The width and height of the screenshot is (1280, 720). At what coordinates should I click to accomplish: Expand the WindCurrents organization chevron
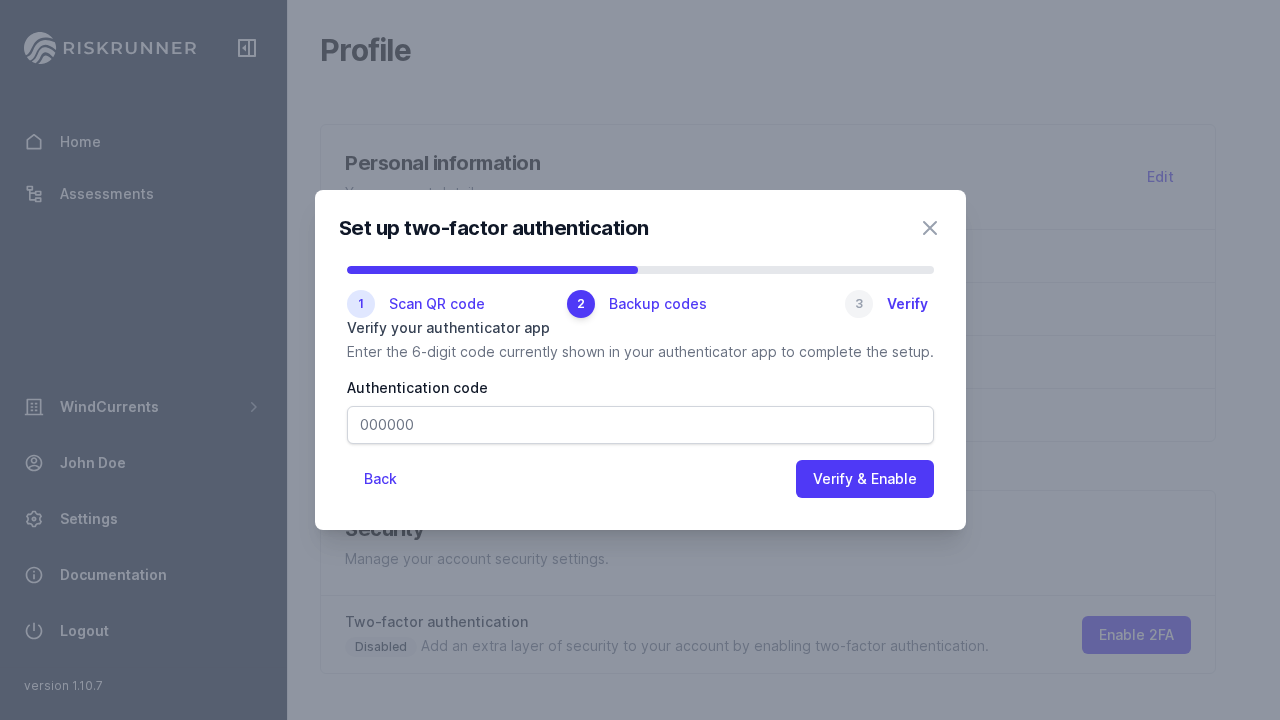pos(254,407)
